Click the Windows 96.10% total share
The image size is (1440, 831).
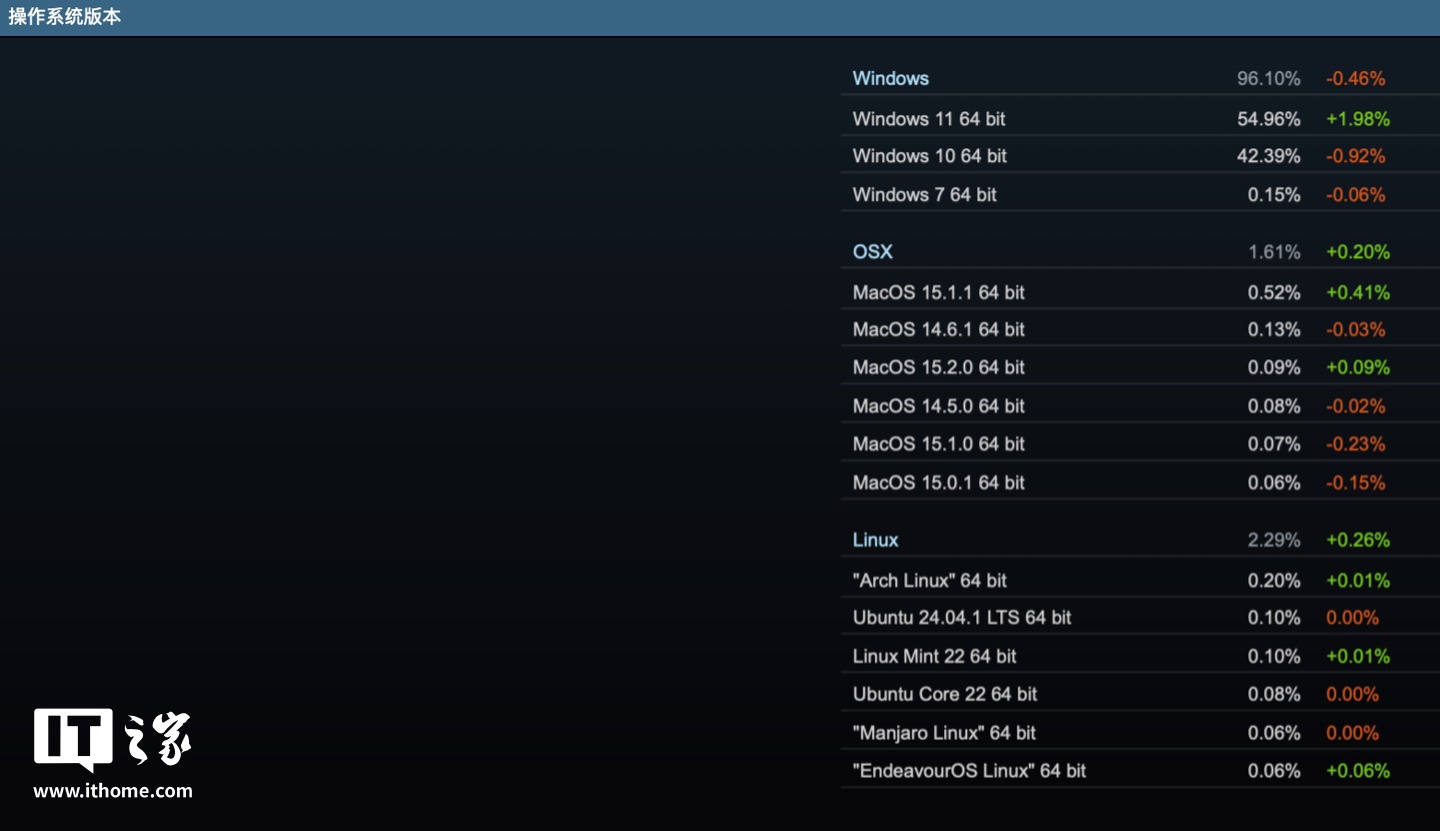pos(1268,78)
